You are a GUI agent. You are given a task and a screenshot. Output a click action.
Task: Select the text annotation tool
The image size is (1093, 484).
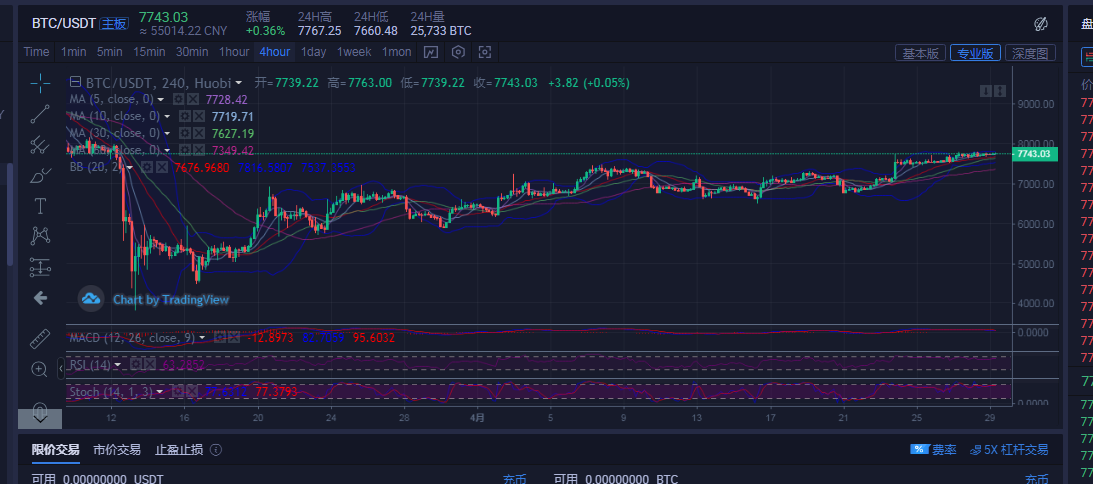(40, 206)
